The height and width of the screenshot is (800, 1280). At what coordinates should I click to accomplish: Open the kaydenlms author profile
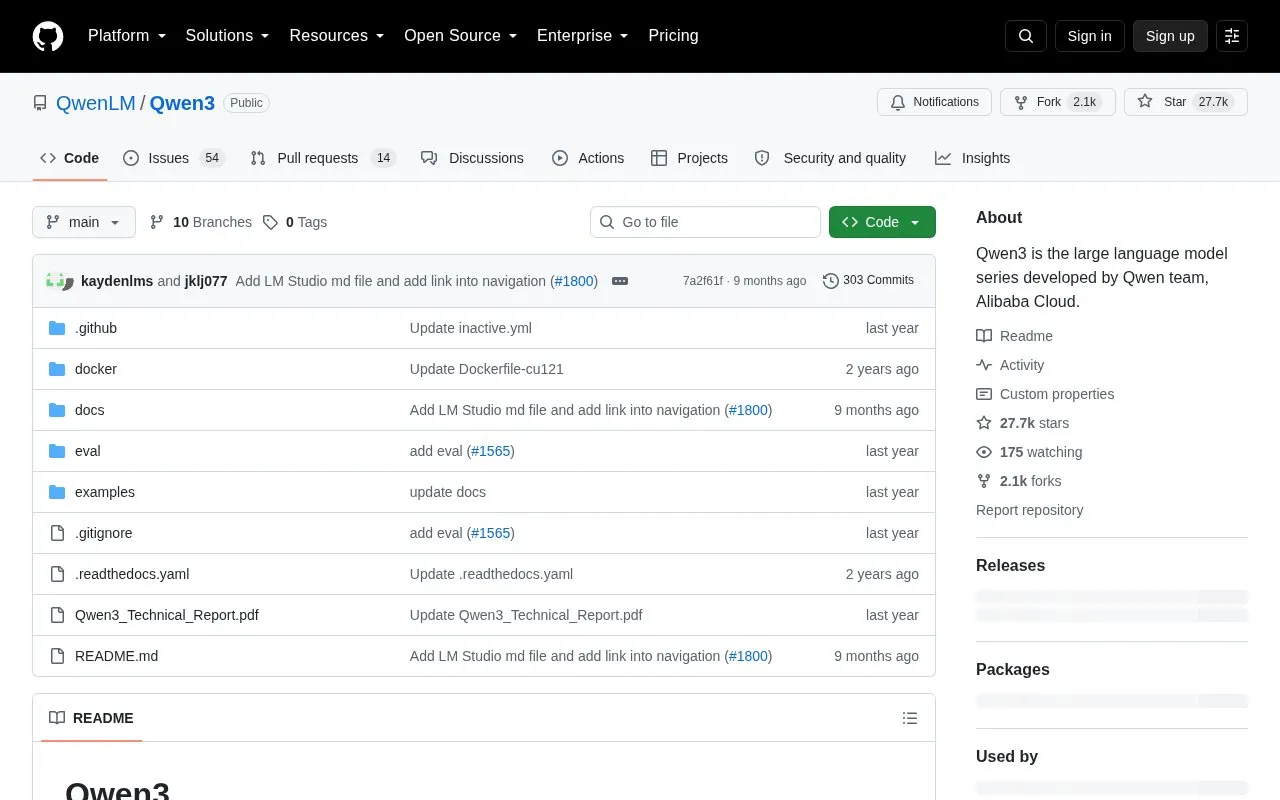[x=117, y=281]
